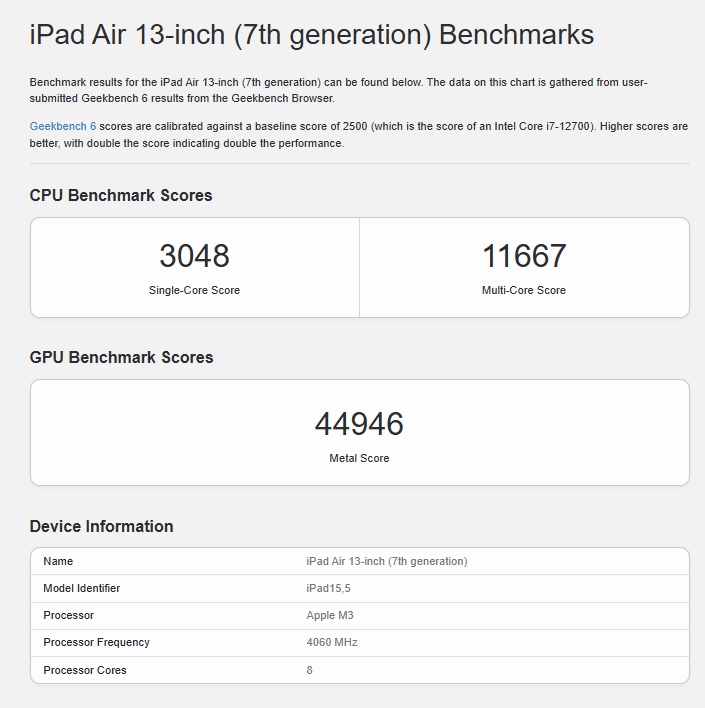Click the Processor Frequency row label
Viewport: 705px width, 708px height.
point(96,642)
